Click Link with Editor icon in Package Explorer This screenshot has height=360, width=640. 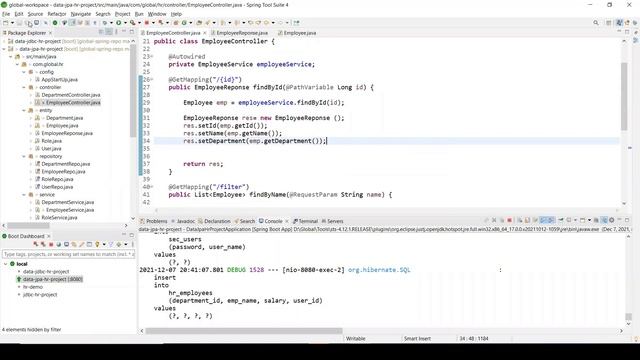pyautogui.click(x=109, y=32)
